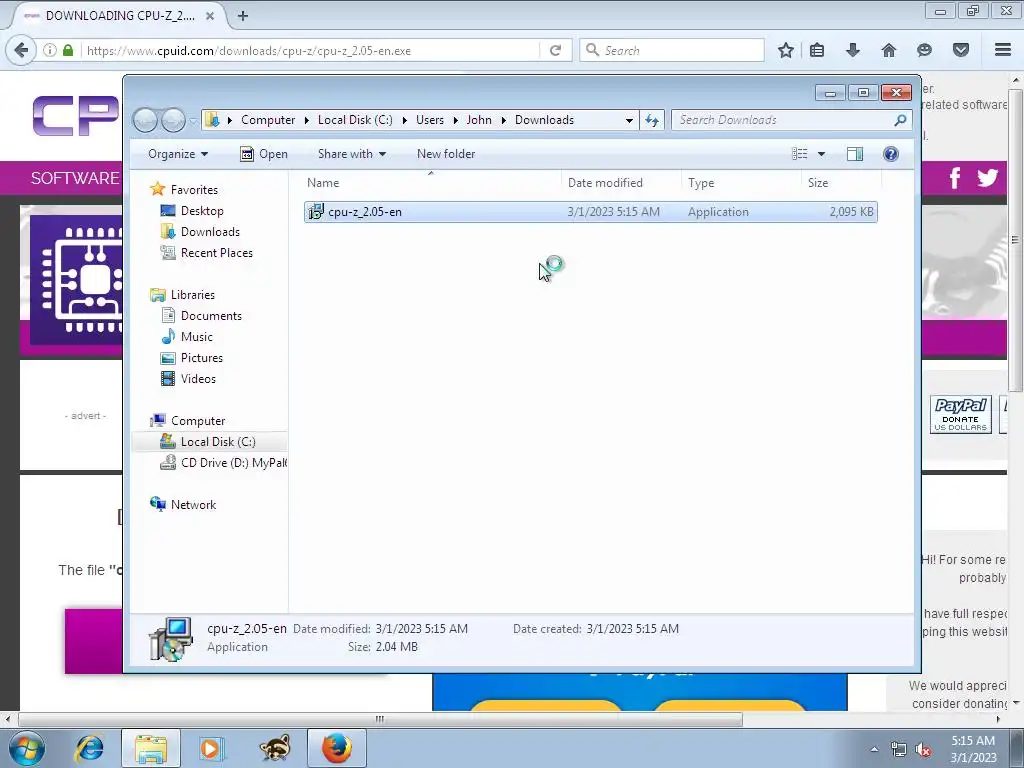Viewport: 1024px width, 768px height.
Task: Expand arrow after Users breadcrumb
Action: coord(455,120)
